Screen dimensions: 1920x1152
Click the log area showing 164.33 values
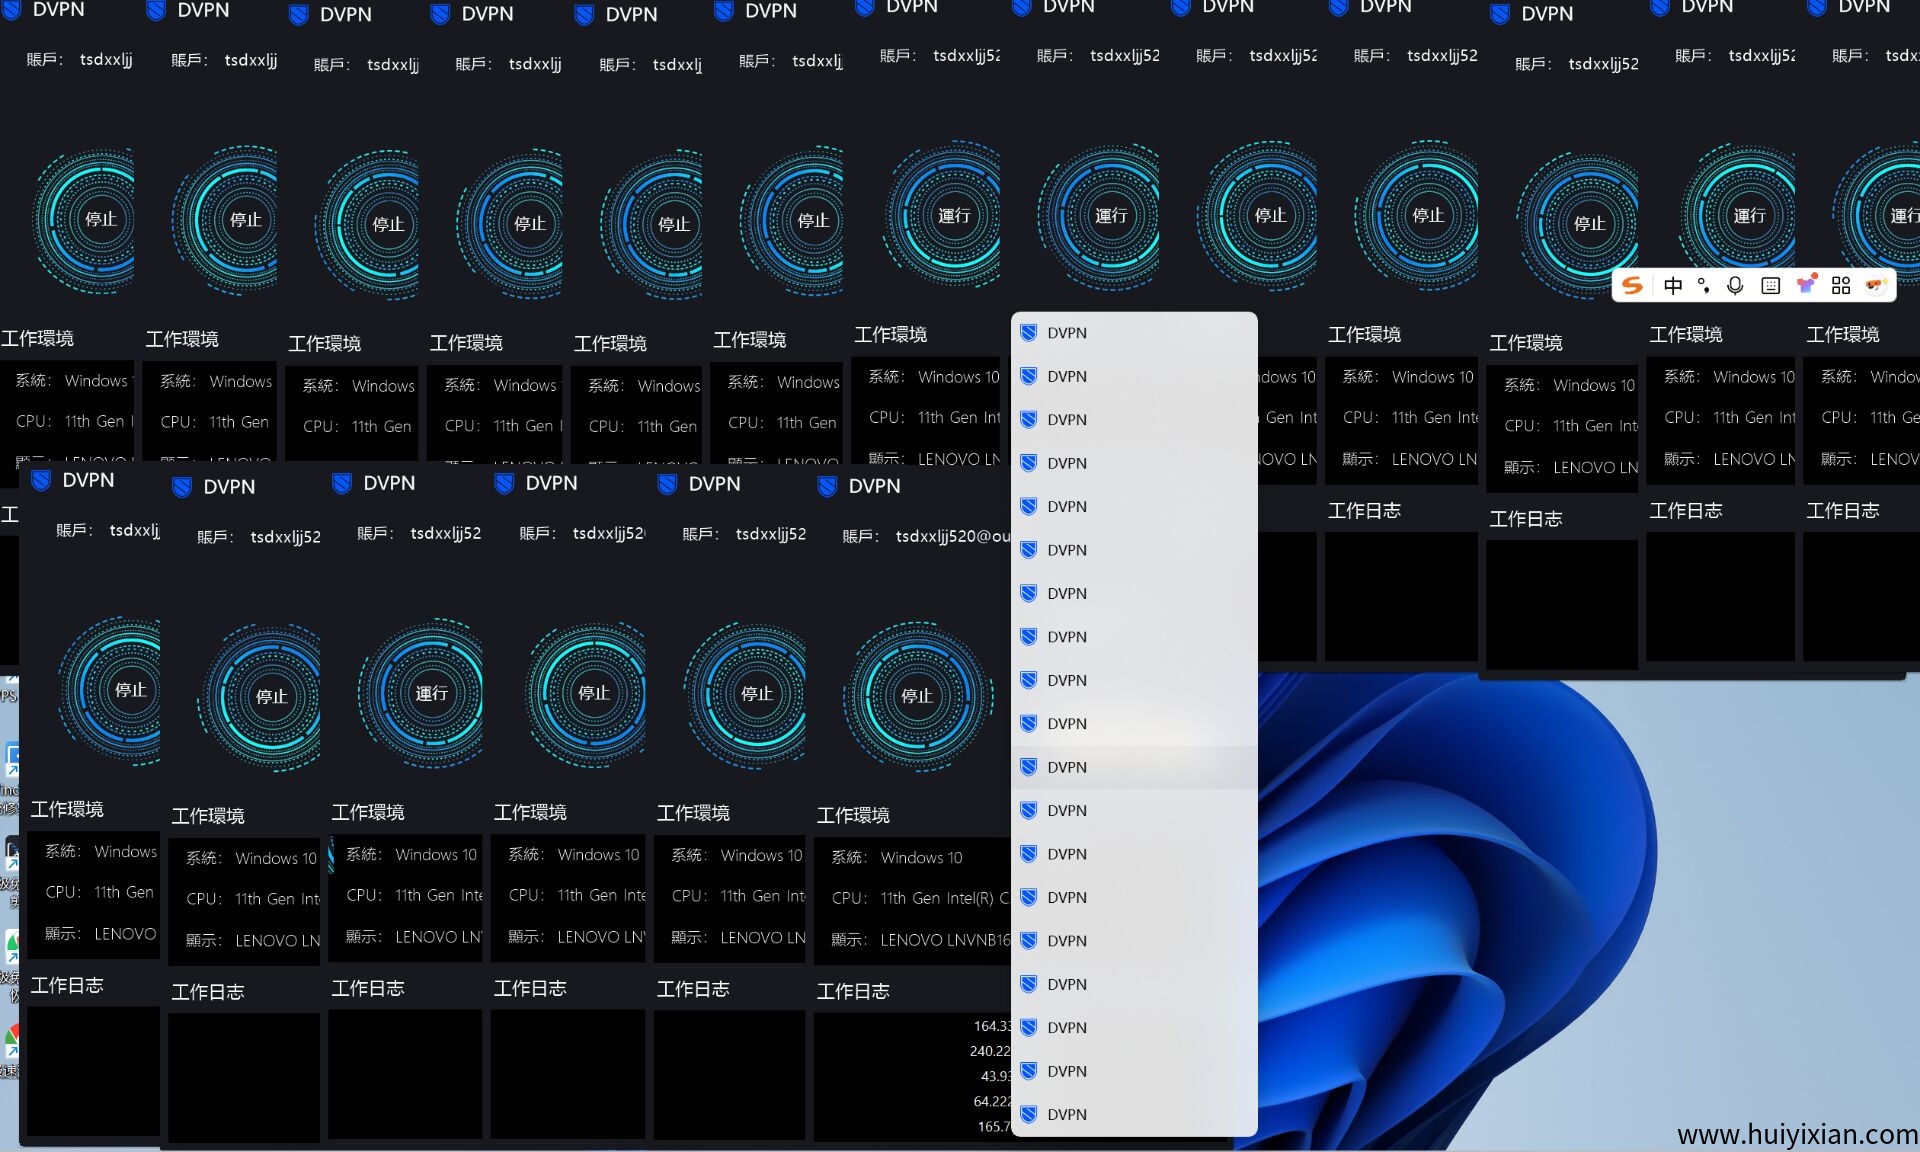pyautogui.click(x=910, y=1075)
